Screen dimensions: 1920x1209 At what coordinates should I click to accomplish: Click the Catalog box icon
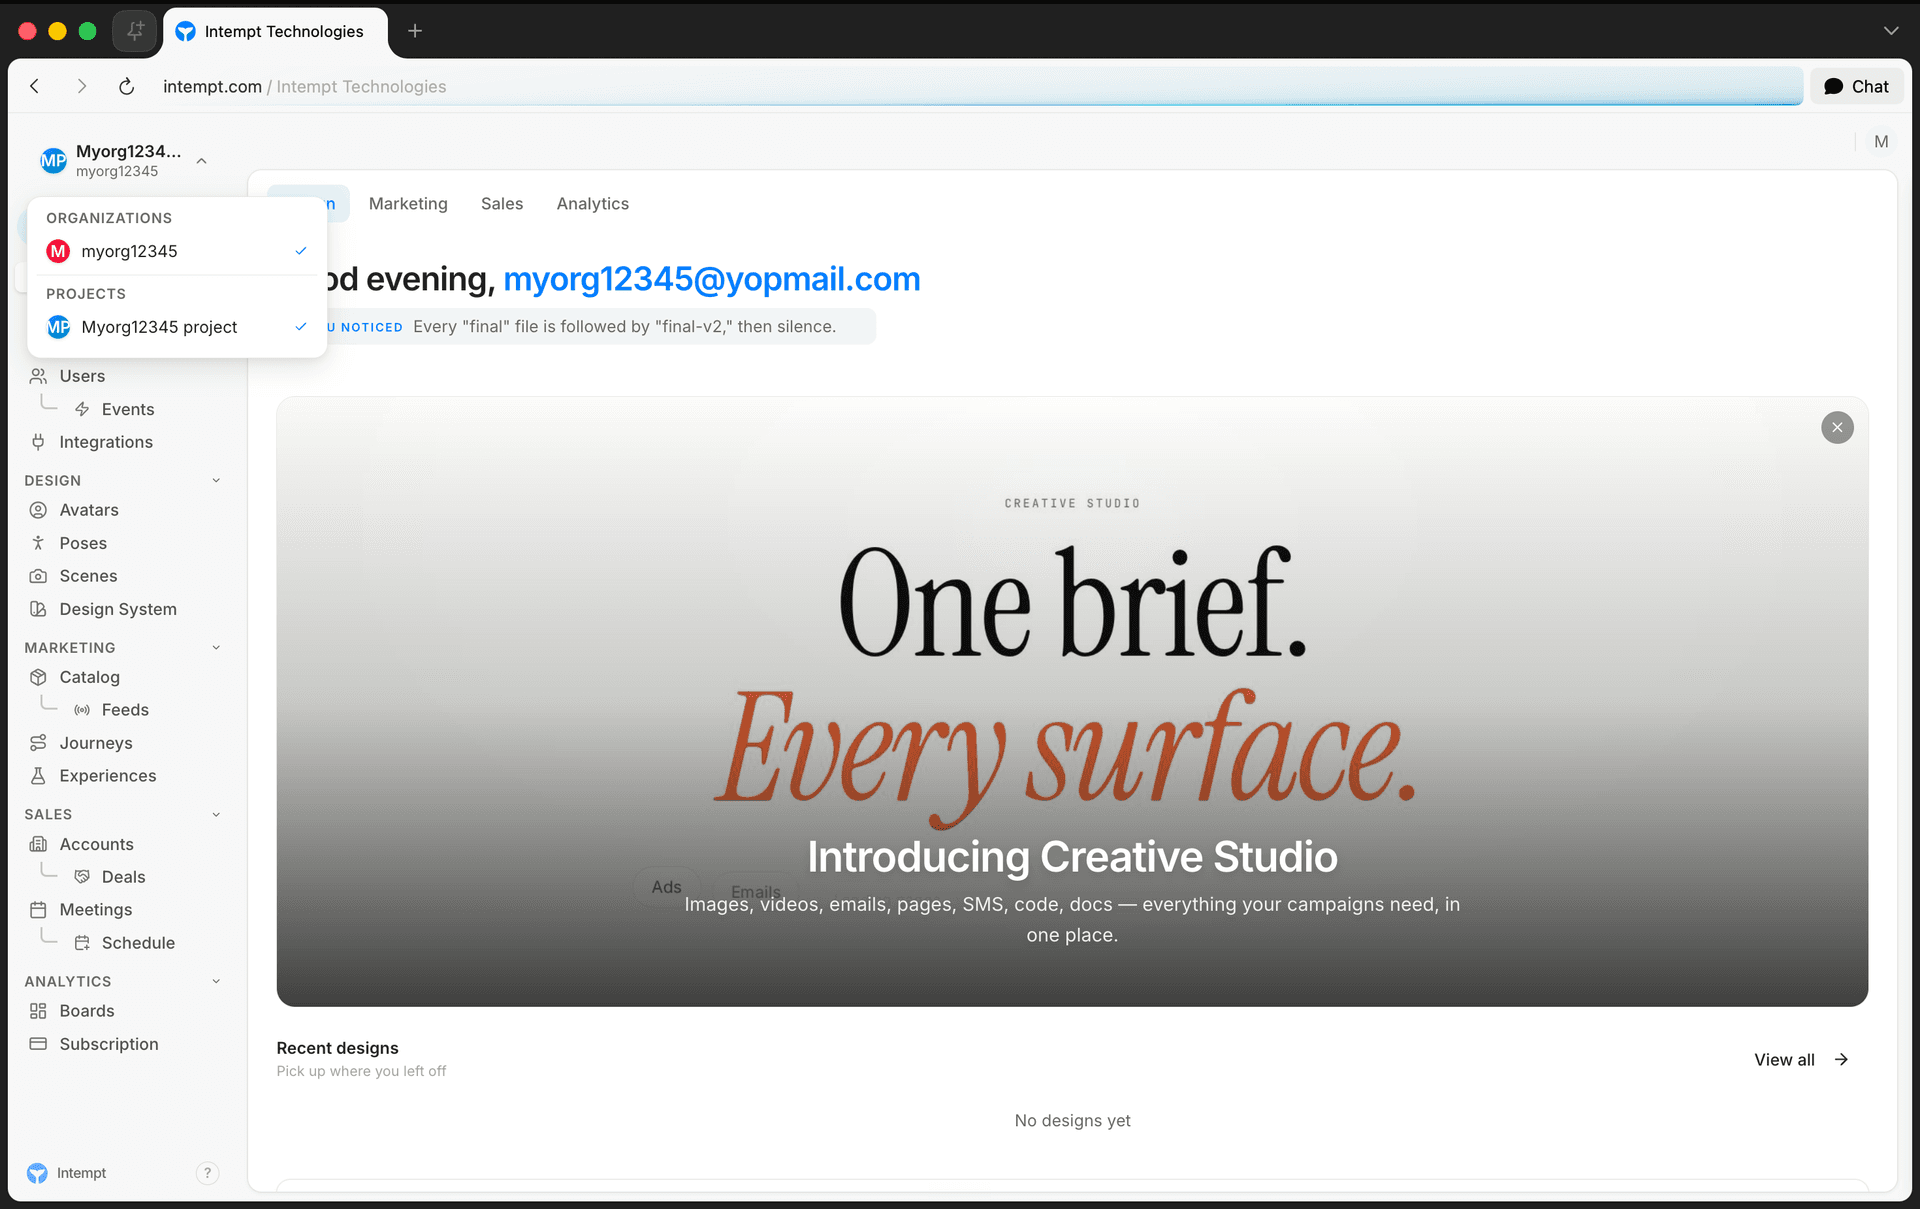click(x=38, y=677)
